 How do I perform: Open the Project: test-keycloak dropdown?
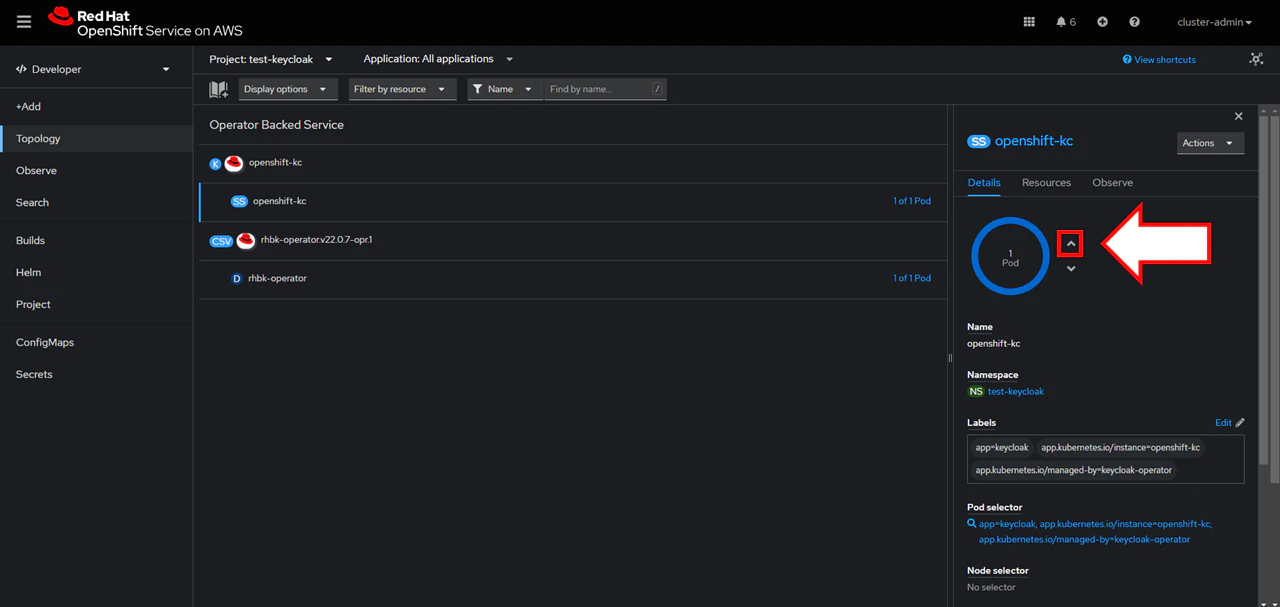(x=271, y=59)
